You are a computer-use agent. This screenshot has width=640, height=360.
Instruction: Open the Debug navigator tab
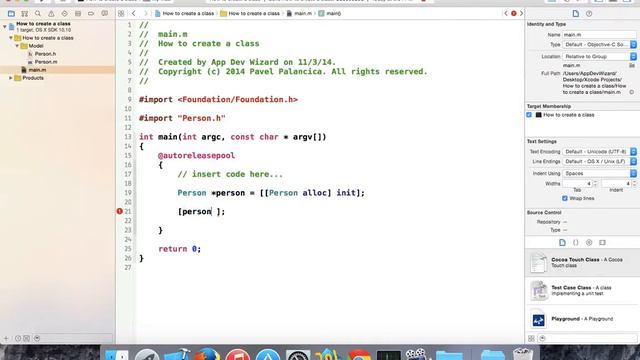(x=78, y=13)
